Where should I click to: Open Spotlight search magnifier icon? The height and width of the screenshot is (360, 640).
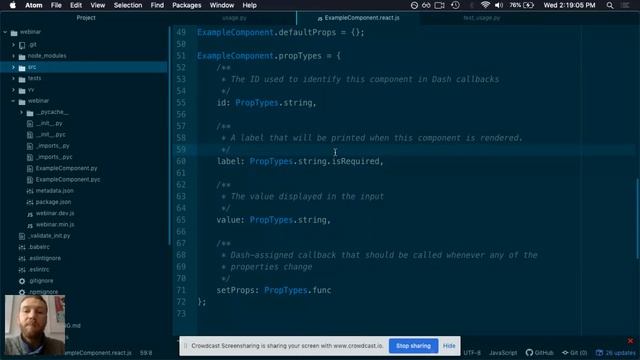point(610,5)
